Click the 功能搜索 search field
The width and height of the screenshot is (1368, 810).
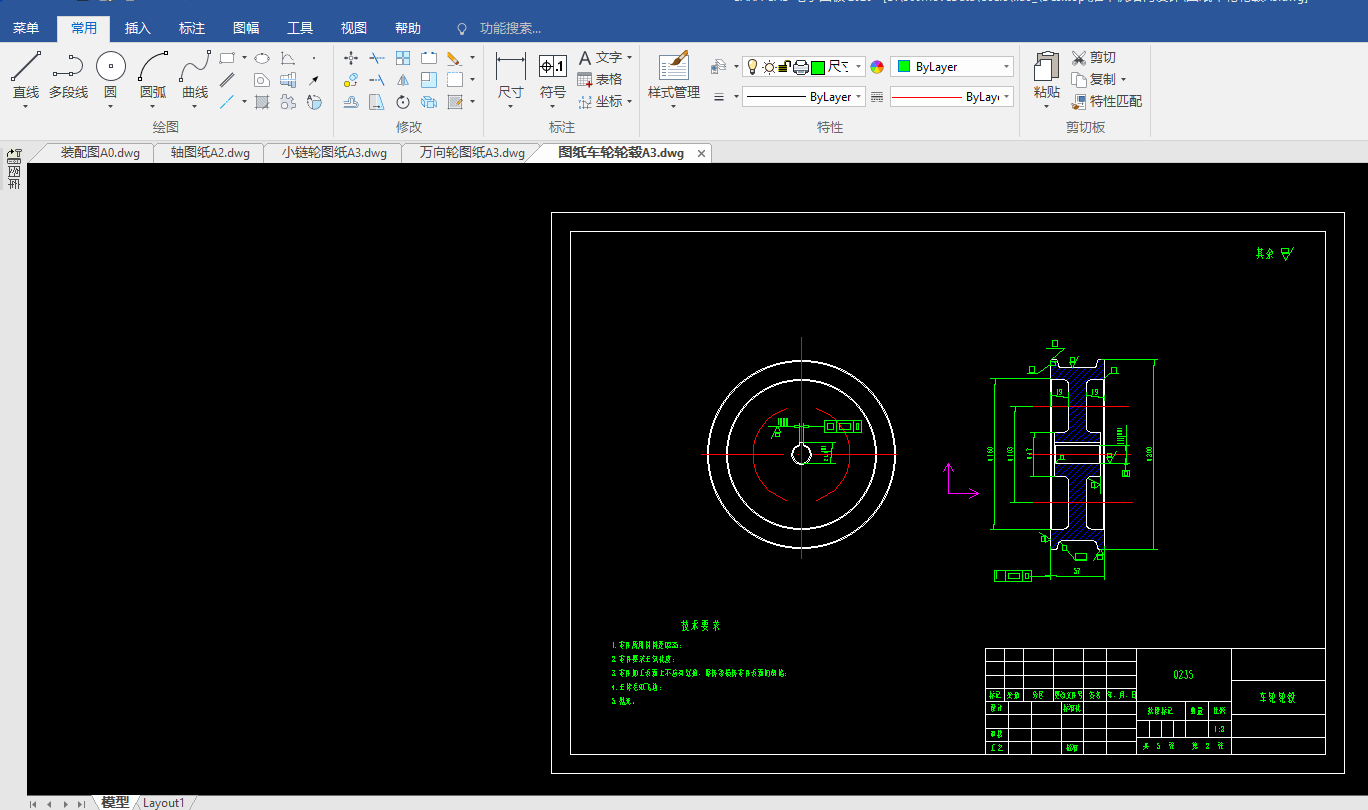(x=510, y=28)
